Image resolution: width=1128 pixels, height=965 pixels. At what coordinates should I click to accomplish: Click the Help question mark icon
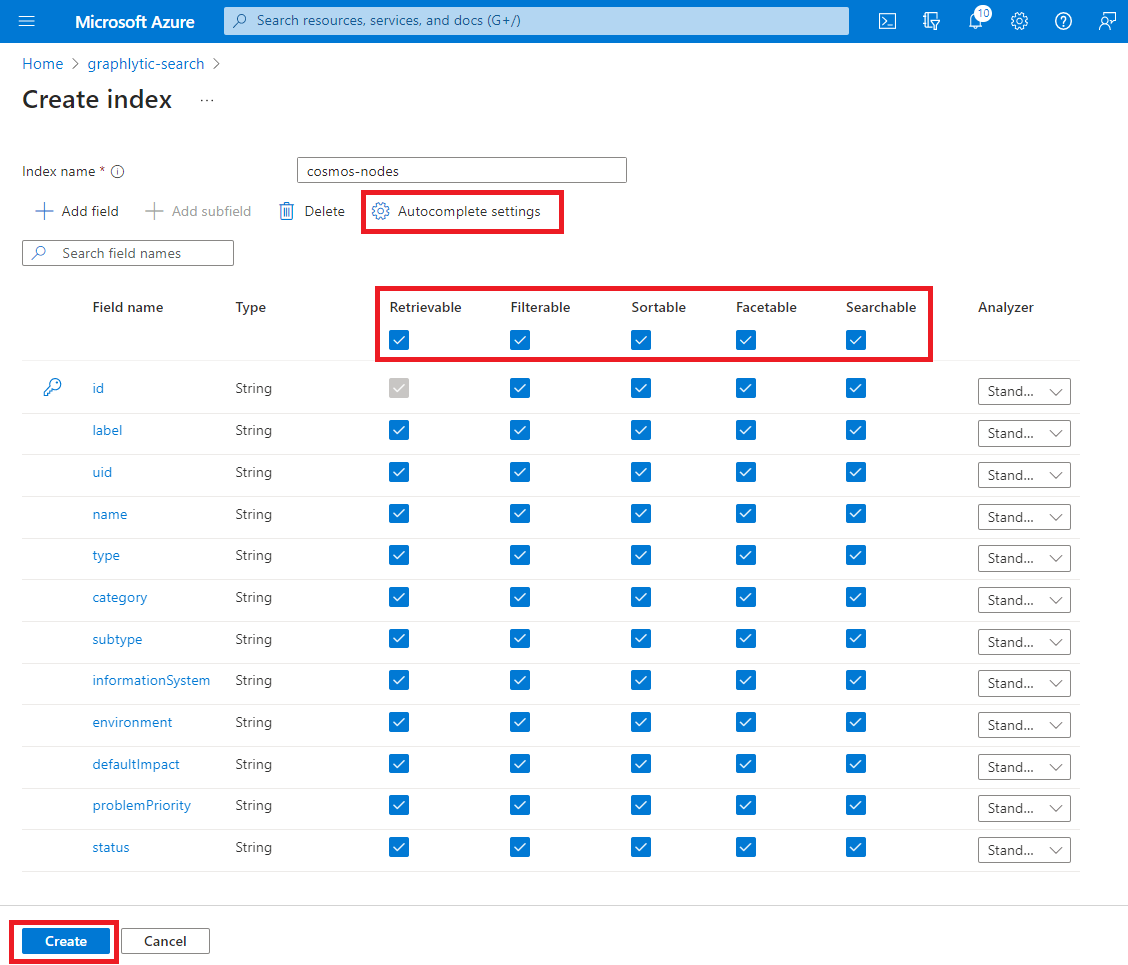1063,21
